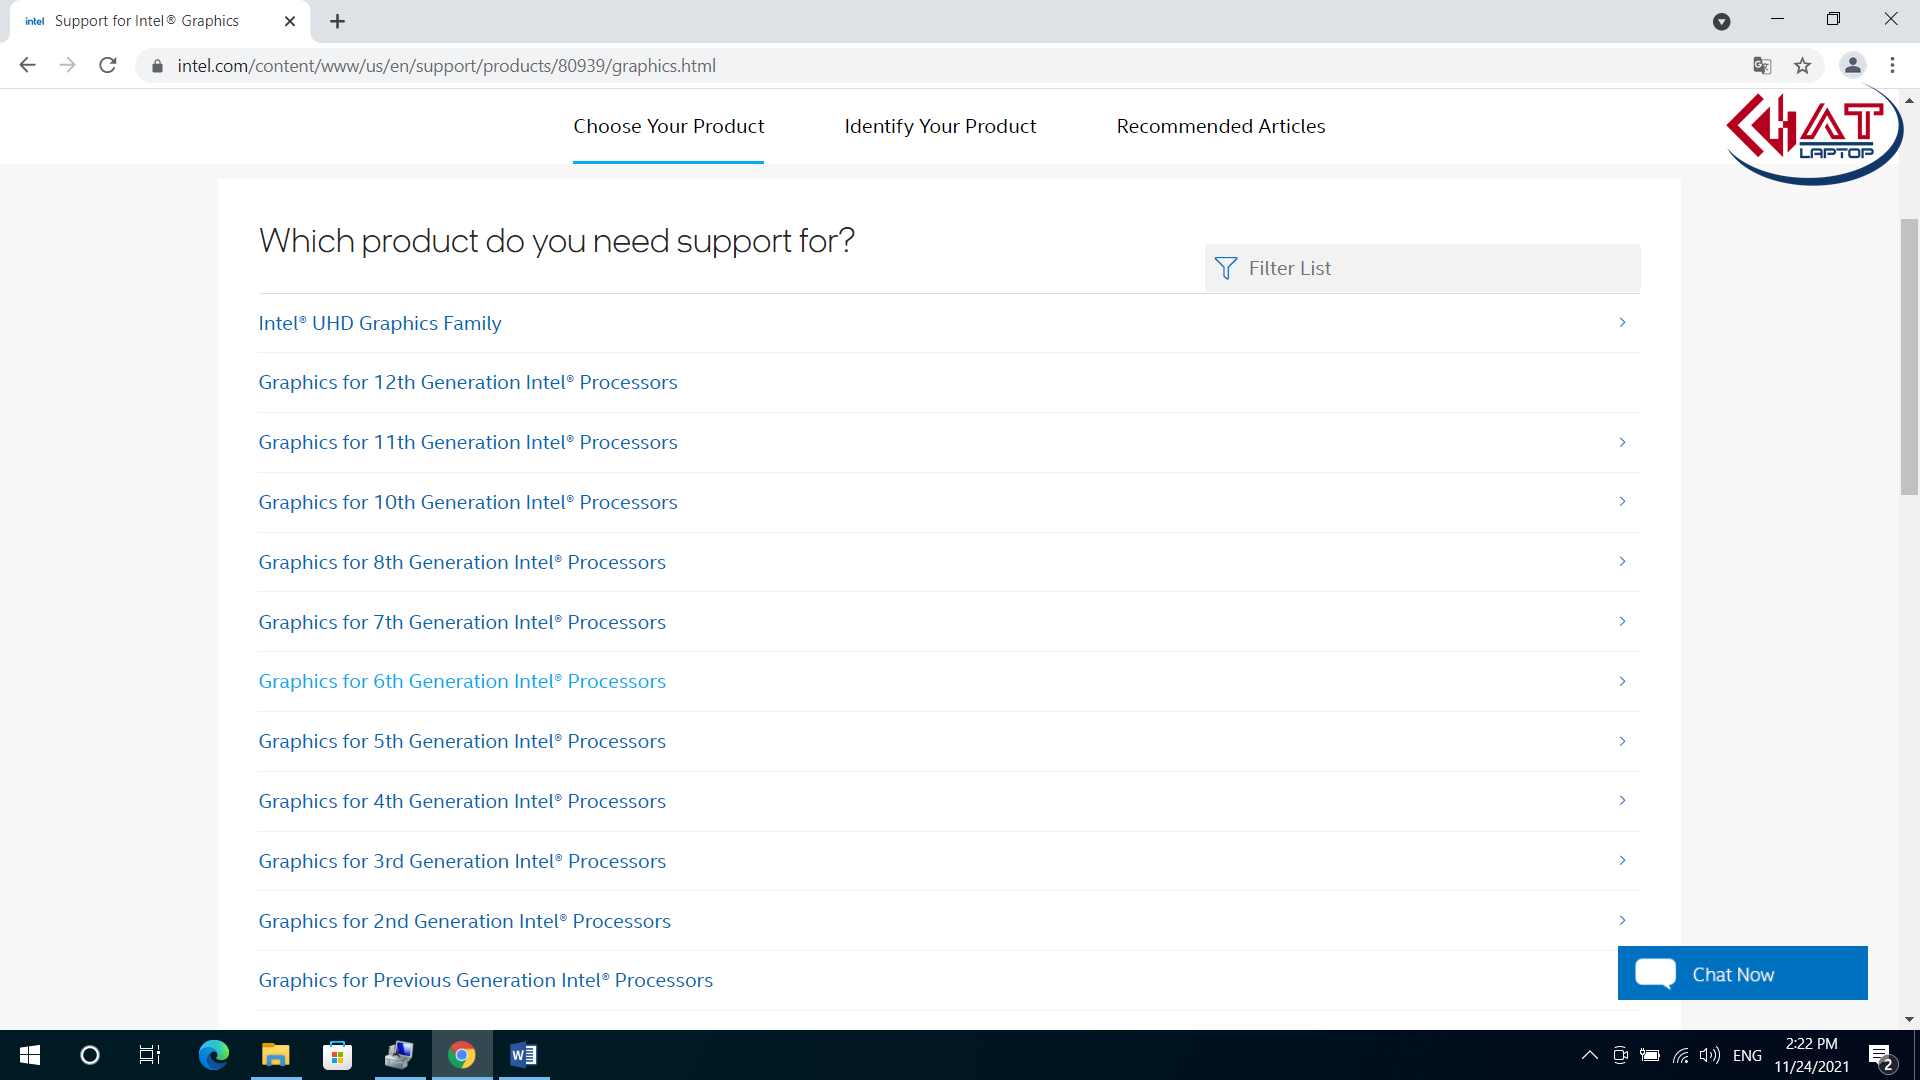The height and width of the screenshot is (1080, 1920).
Task: Expand the 8th Generation row chevron
Action: [x=1622, y=561]
